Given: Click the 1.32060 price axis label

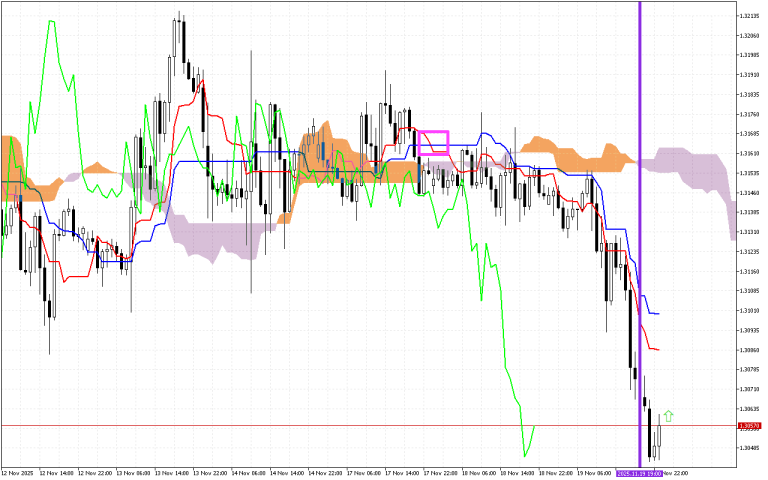Looking at the screenshot, I should (749, 36).
